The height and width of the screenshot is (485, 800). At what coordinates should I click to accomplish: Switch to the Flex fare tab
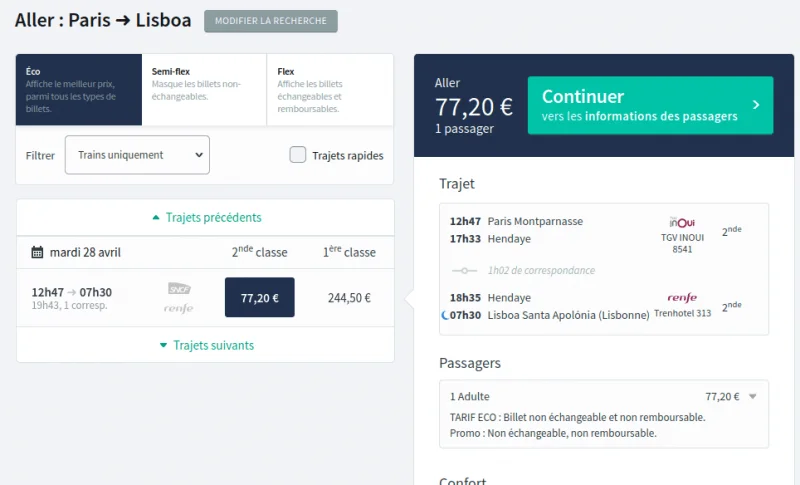tap(330, 90)
